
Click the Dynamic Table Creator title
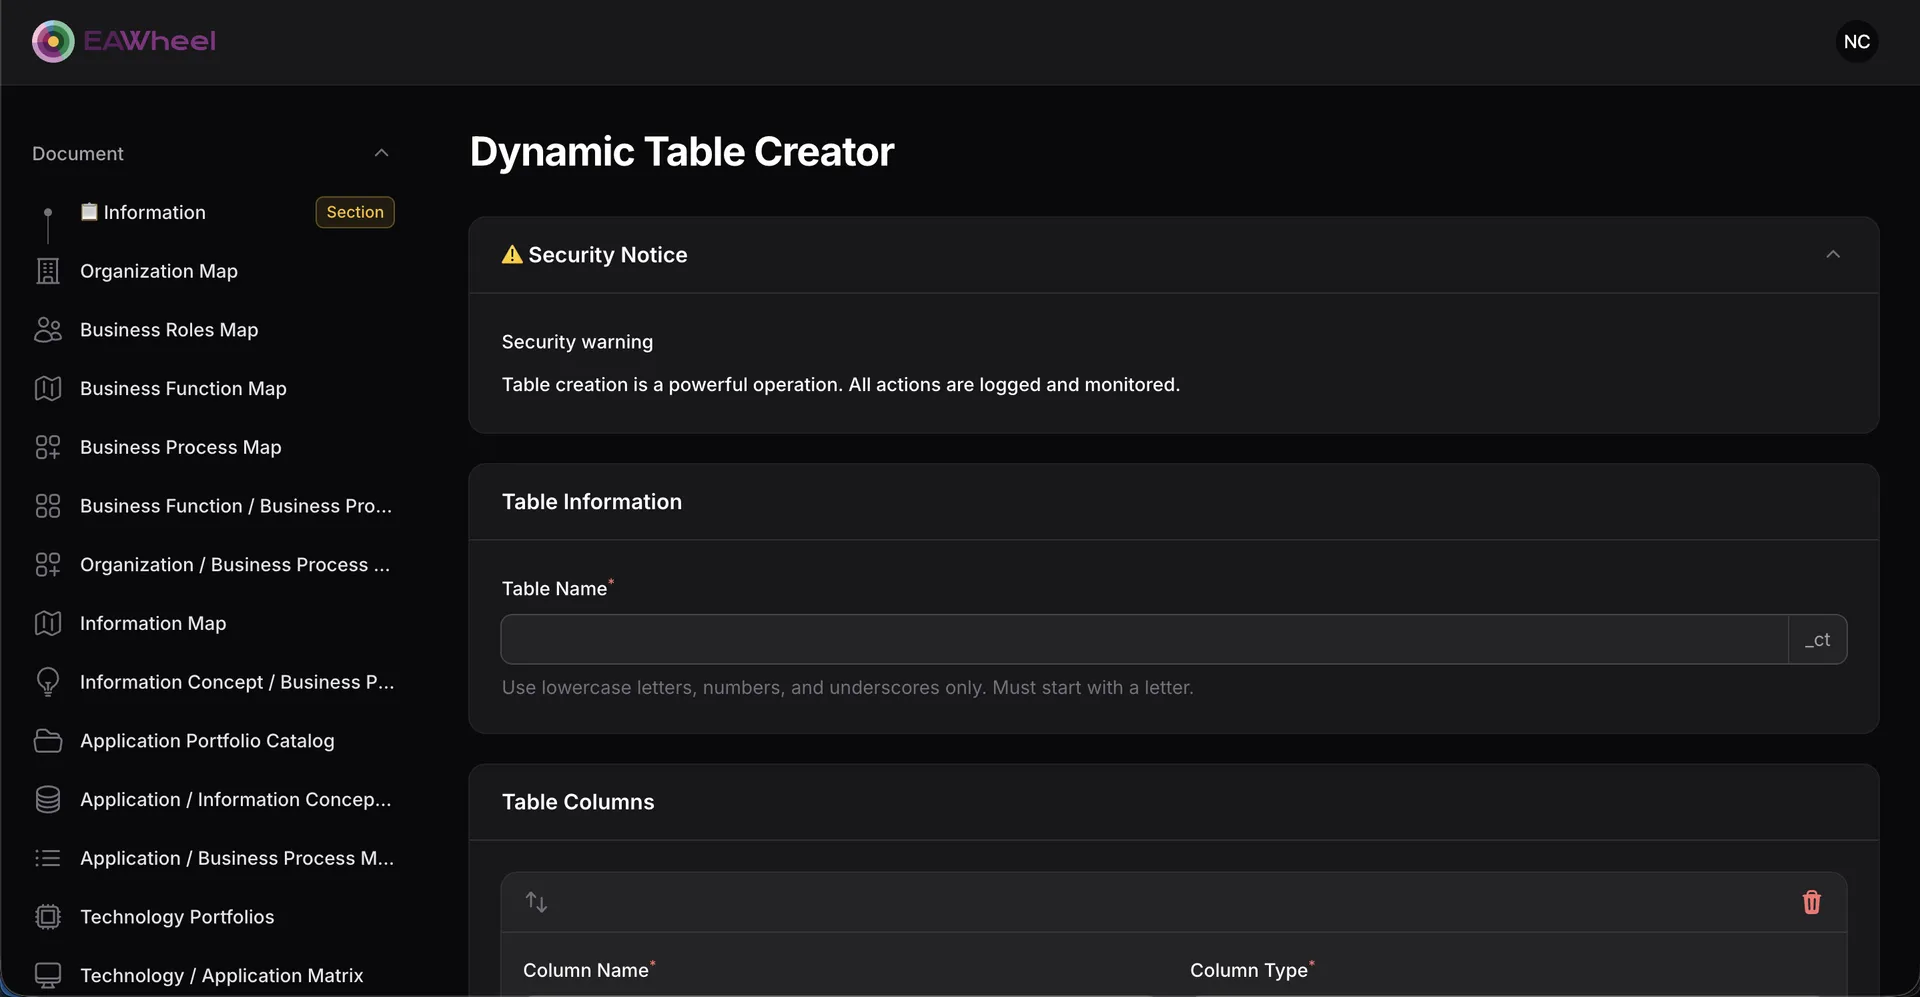coord(682,152)
